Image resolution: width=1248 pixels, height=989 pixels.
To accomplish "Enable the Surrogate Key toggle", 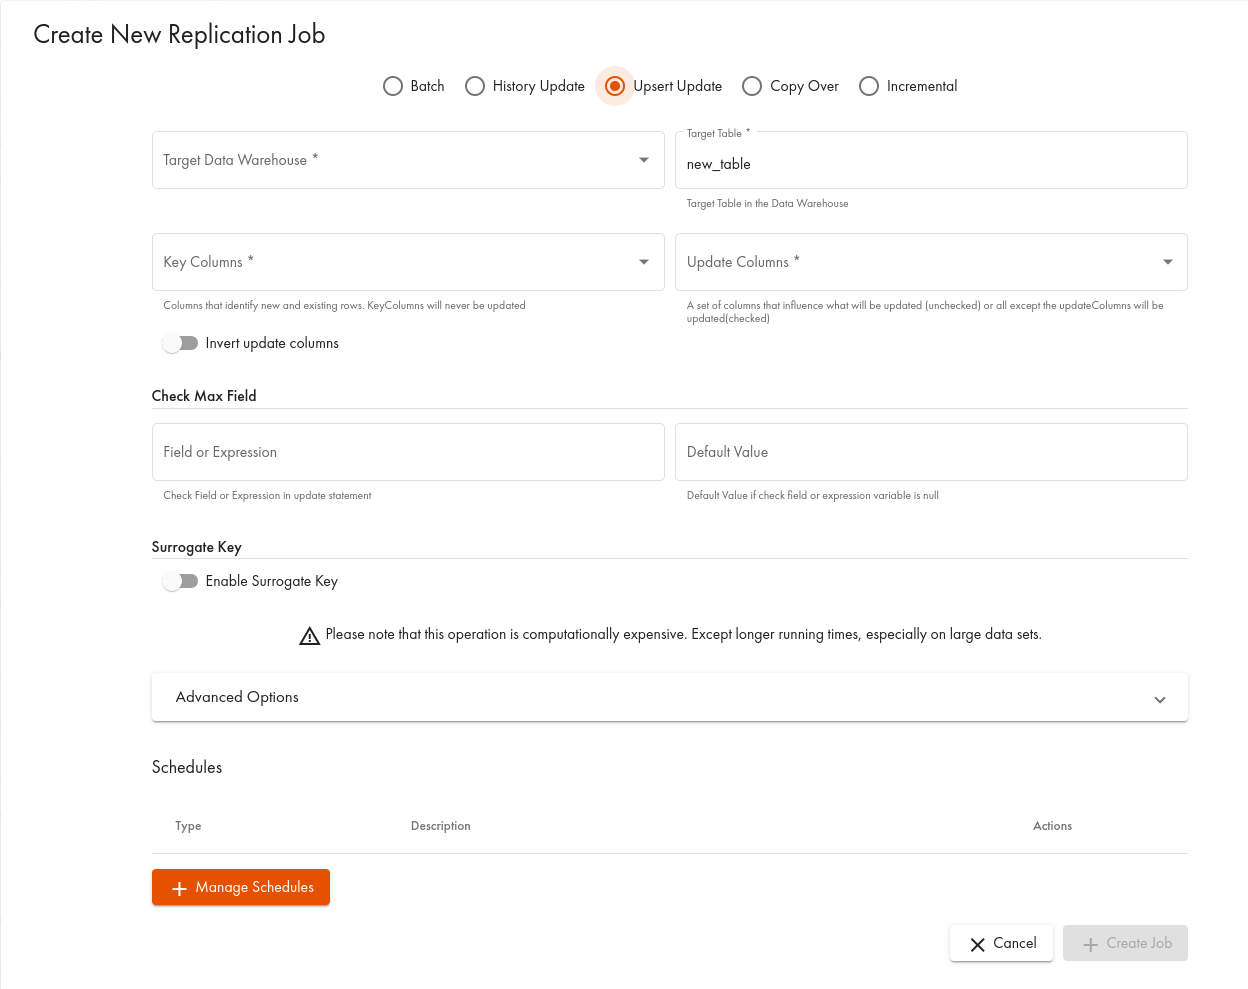I will (x=180, y=581).
